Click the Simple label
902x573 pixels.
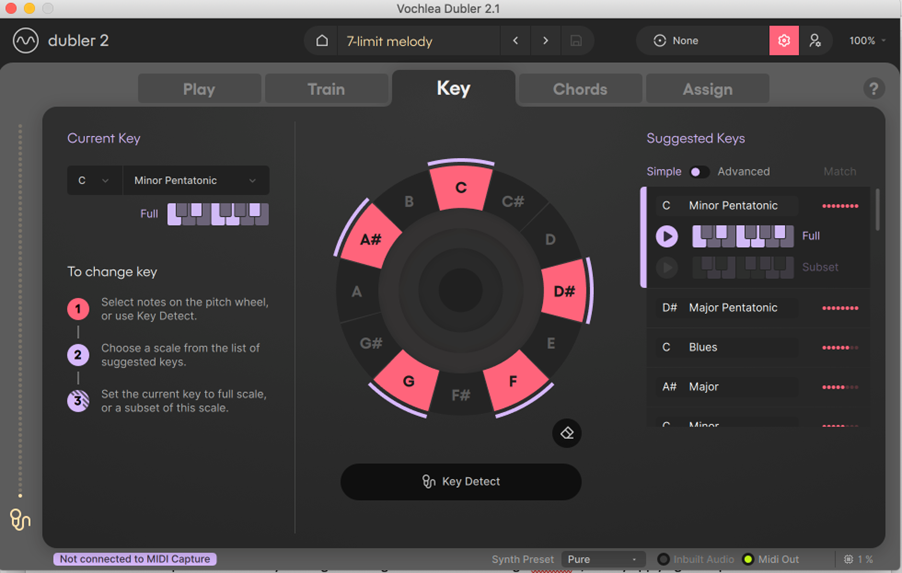(x=664, y=171)
